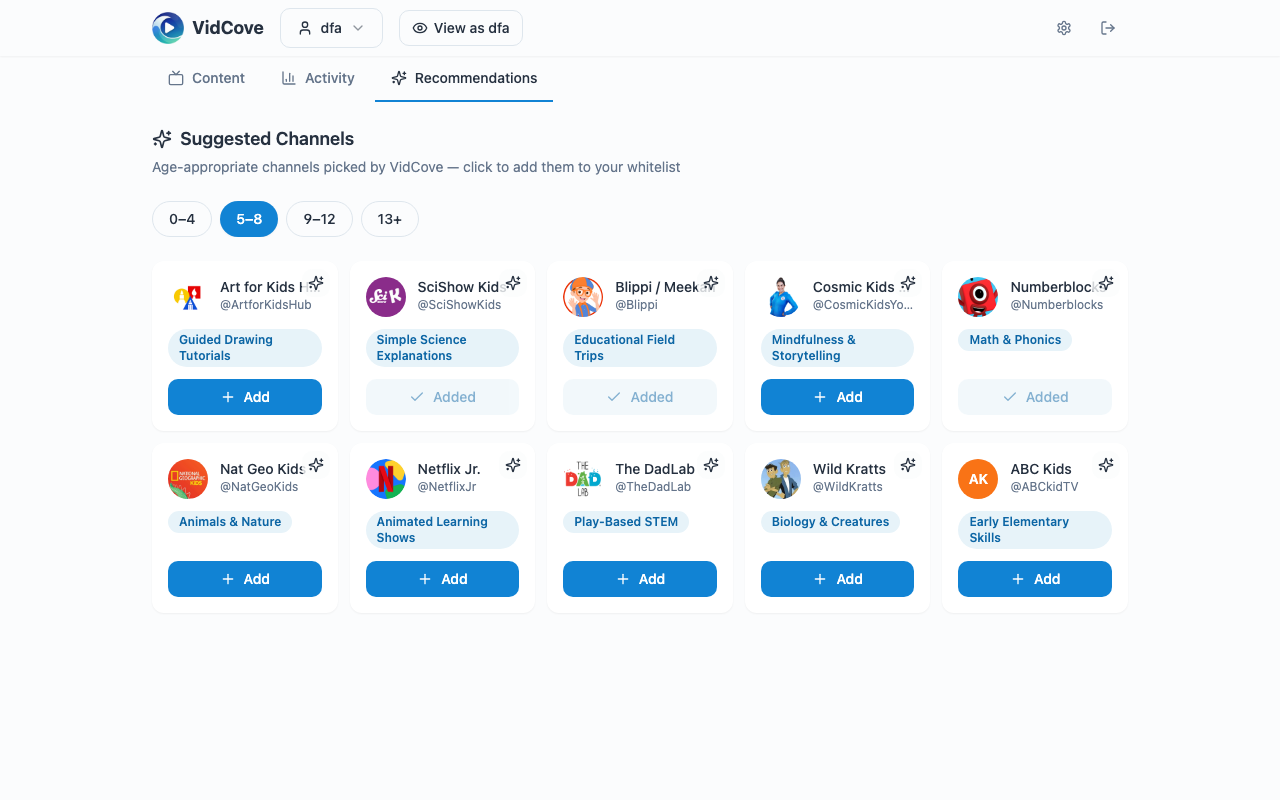Switch to the Content tab
This screenshot has width=1280, height=800.
coord(206,78)
